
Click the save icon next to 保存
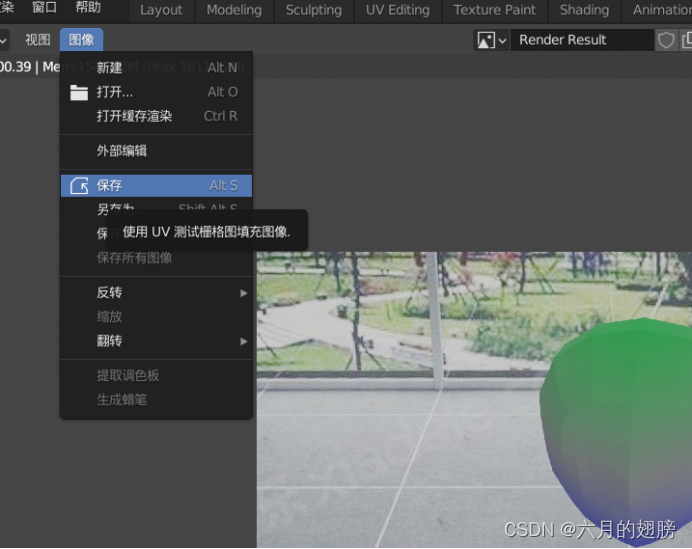(79, 186)
